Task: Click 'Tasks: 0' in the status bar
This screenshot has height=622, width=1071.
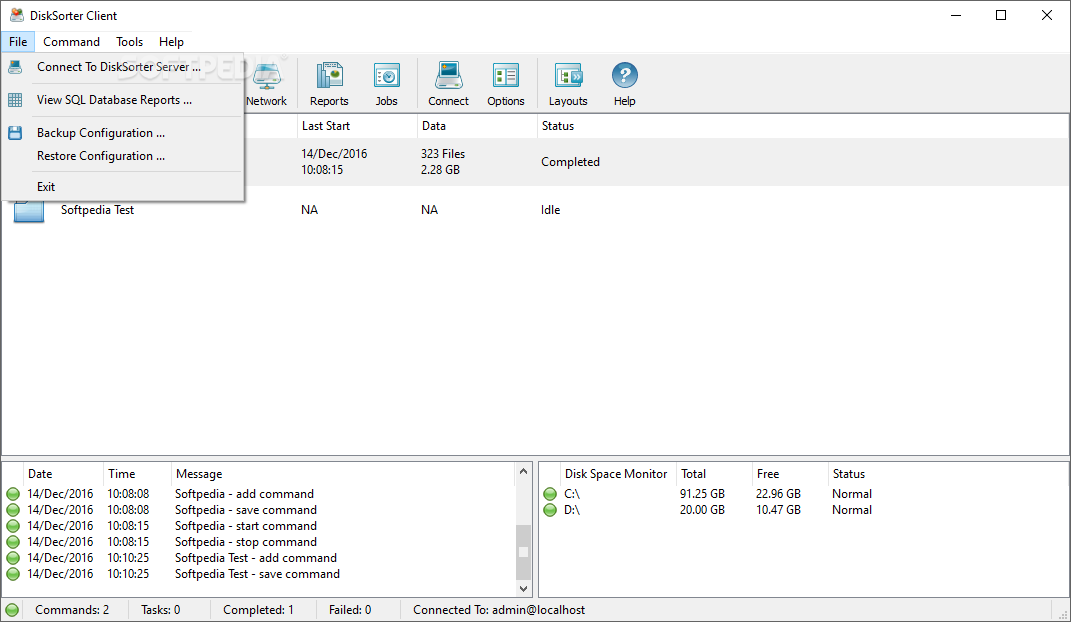Action: pos(161,610)
